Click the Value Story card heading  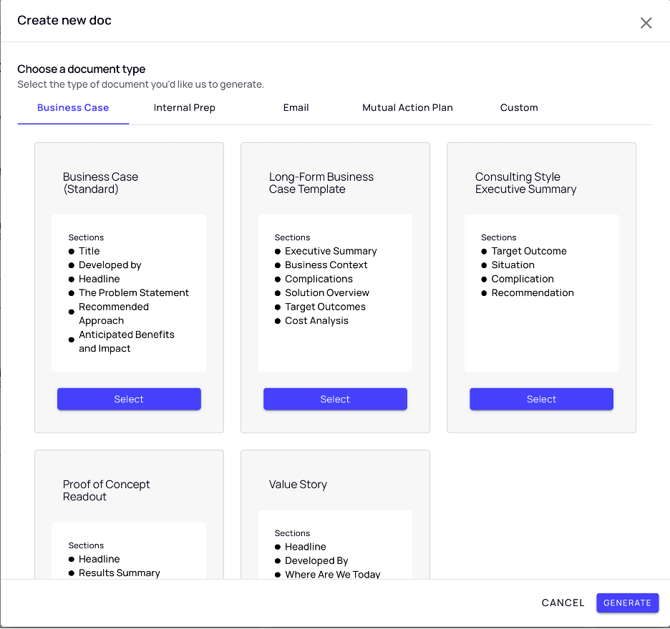coord(298,484)
